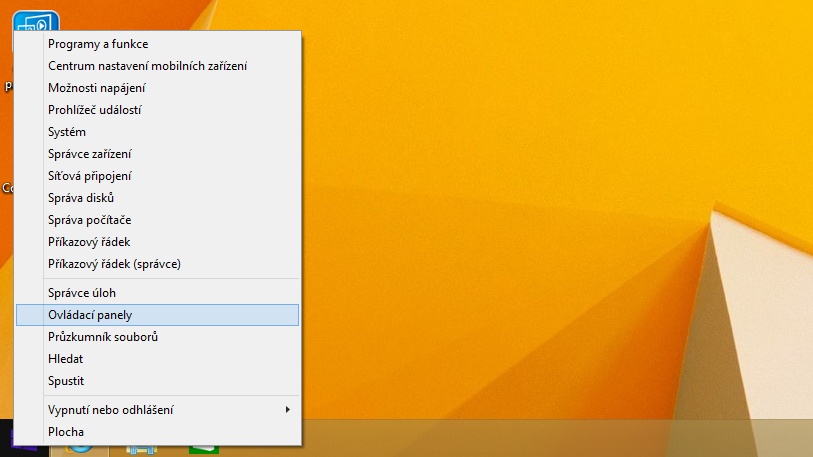Click the Systém menu entry
The image size is (813, 457).
pyautogui.click(x=67, y=132)
